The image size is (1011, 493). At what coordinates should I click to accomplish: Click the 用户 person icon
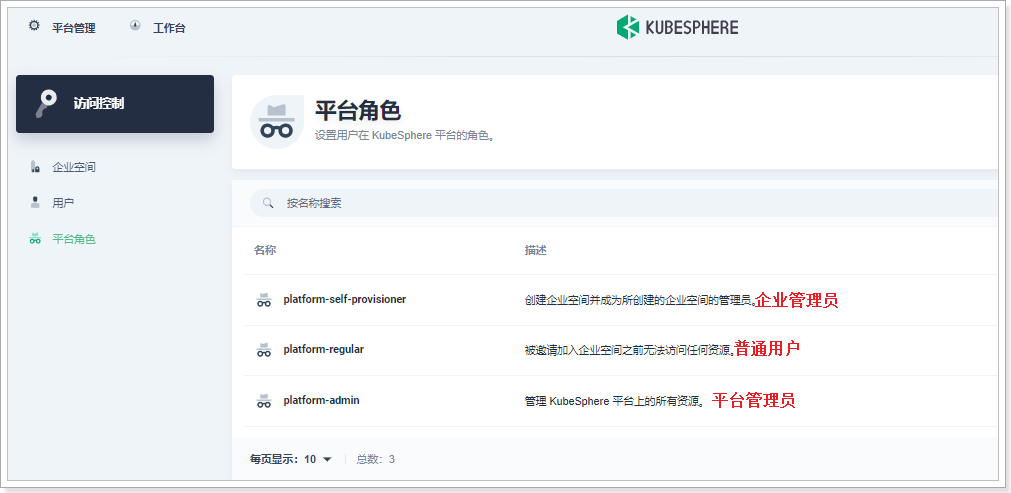[x=35, y=202]
